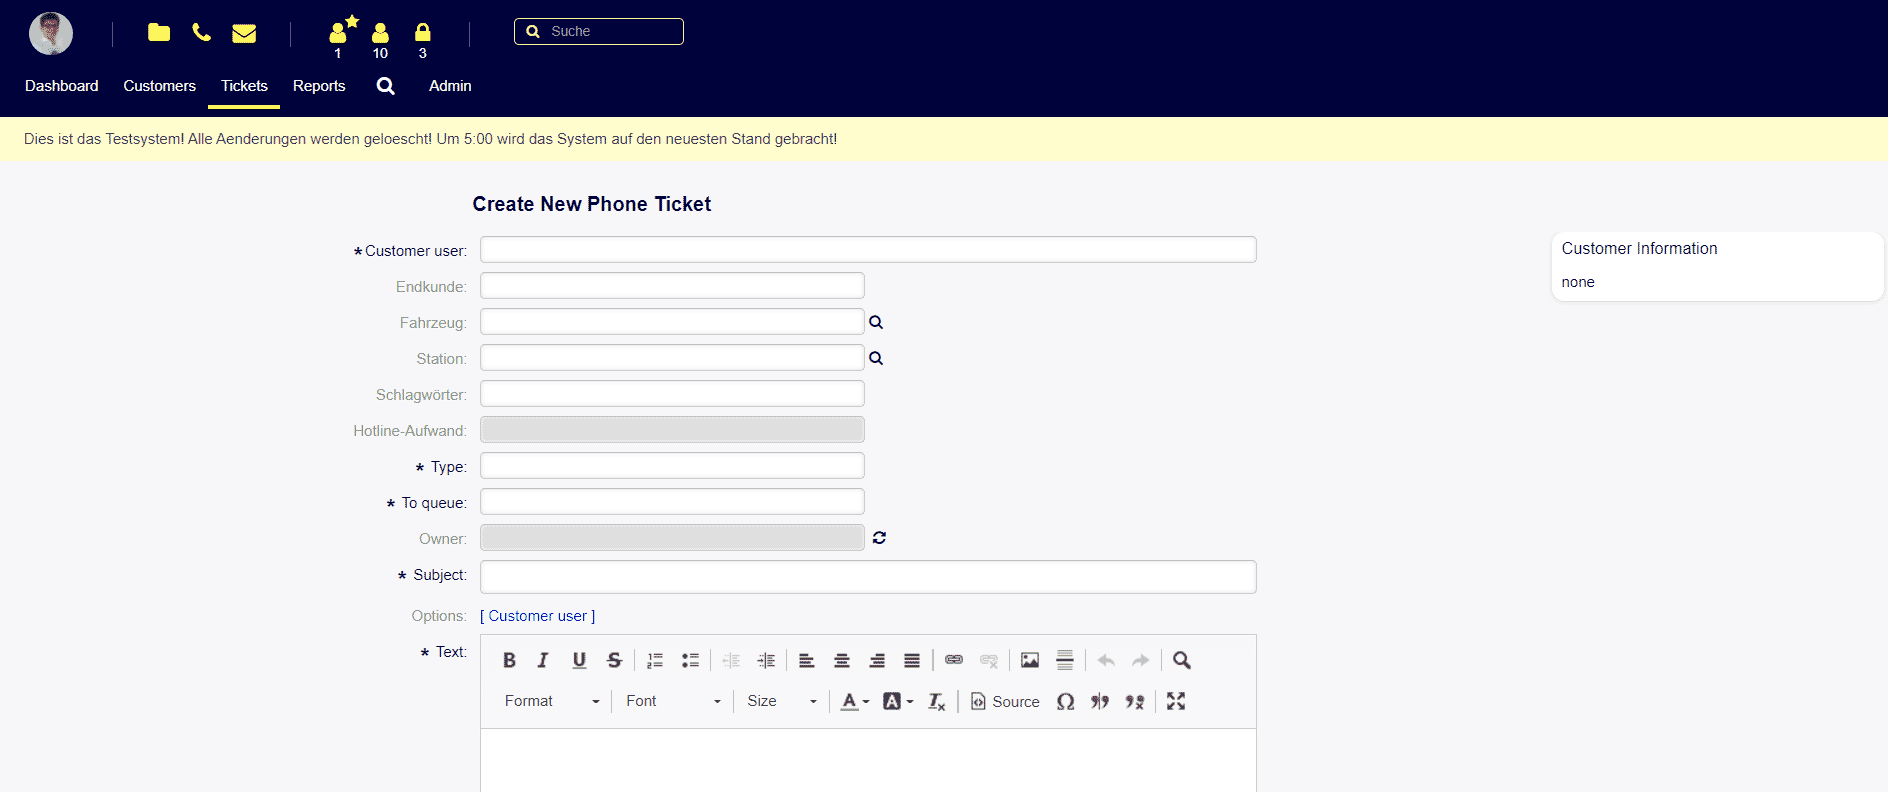Click the yellow envelope email ticket icon

pos(244,34)
